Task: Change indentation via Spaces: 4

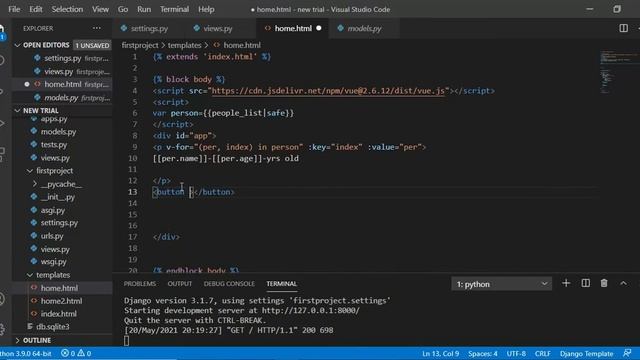Action: (483, 353)
